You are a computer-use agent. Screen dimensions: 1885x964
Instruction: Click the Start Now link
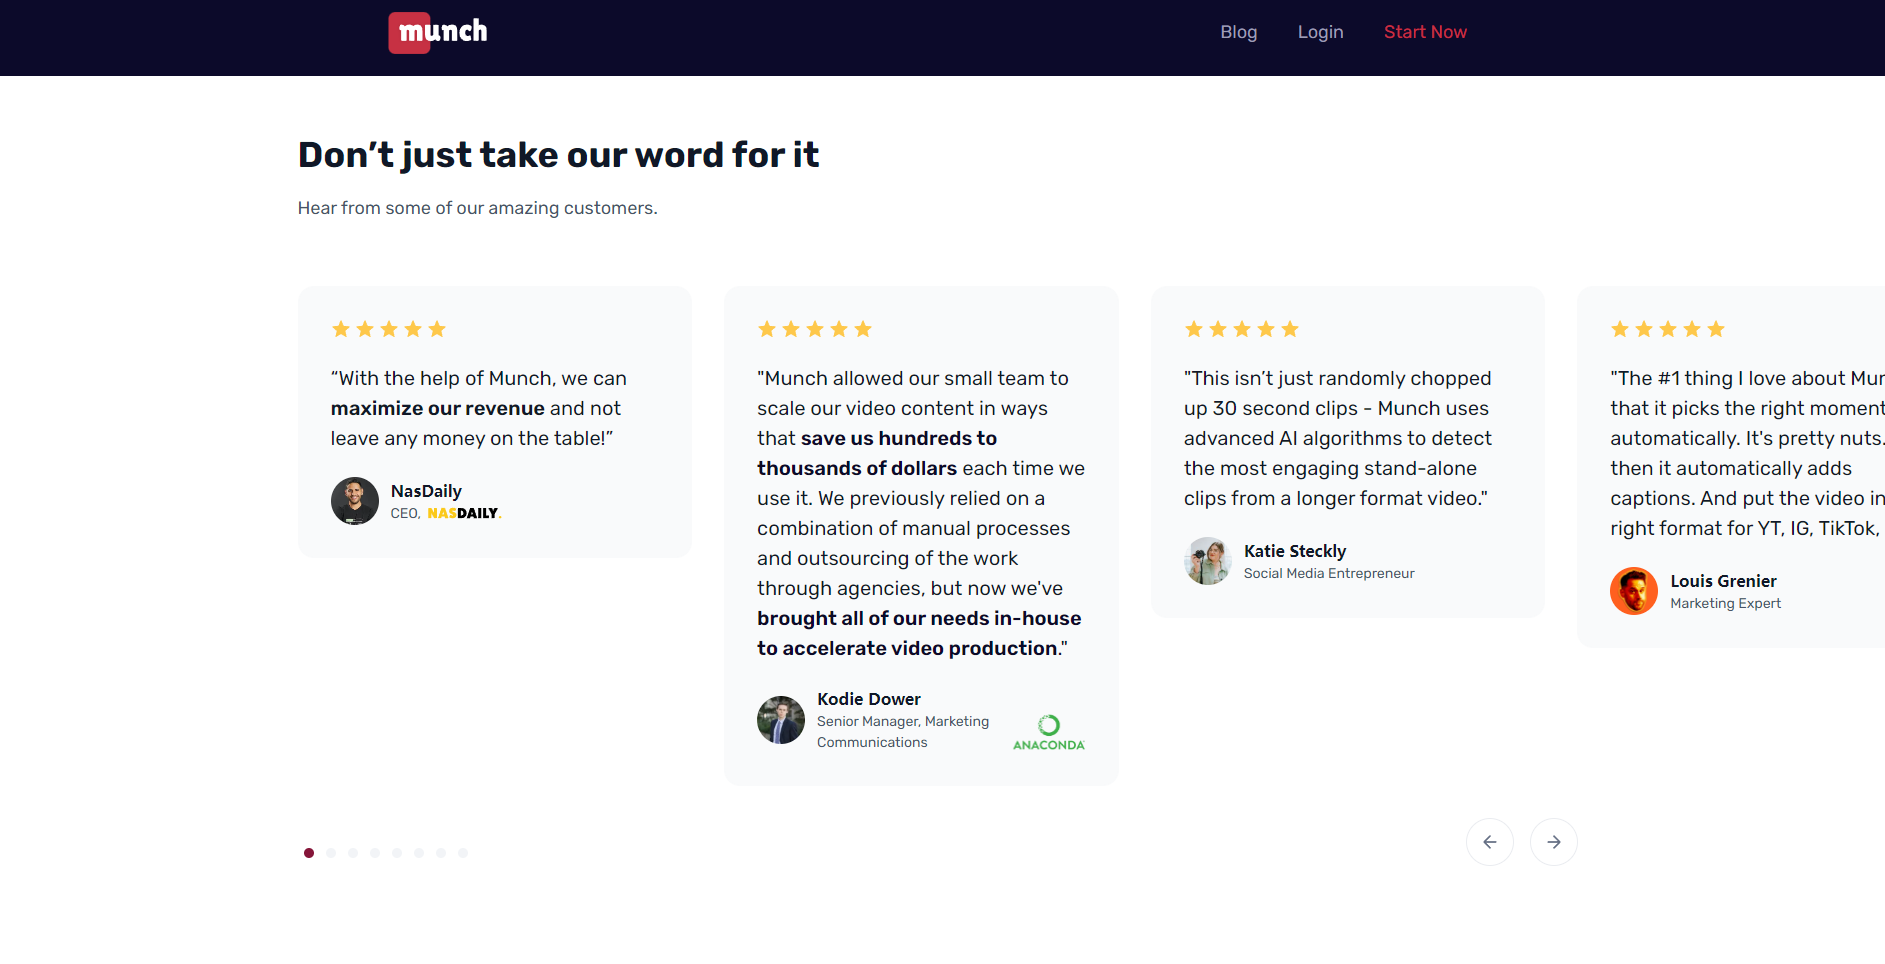[1425, 32]
